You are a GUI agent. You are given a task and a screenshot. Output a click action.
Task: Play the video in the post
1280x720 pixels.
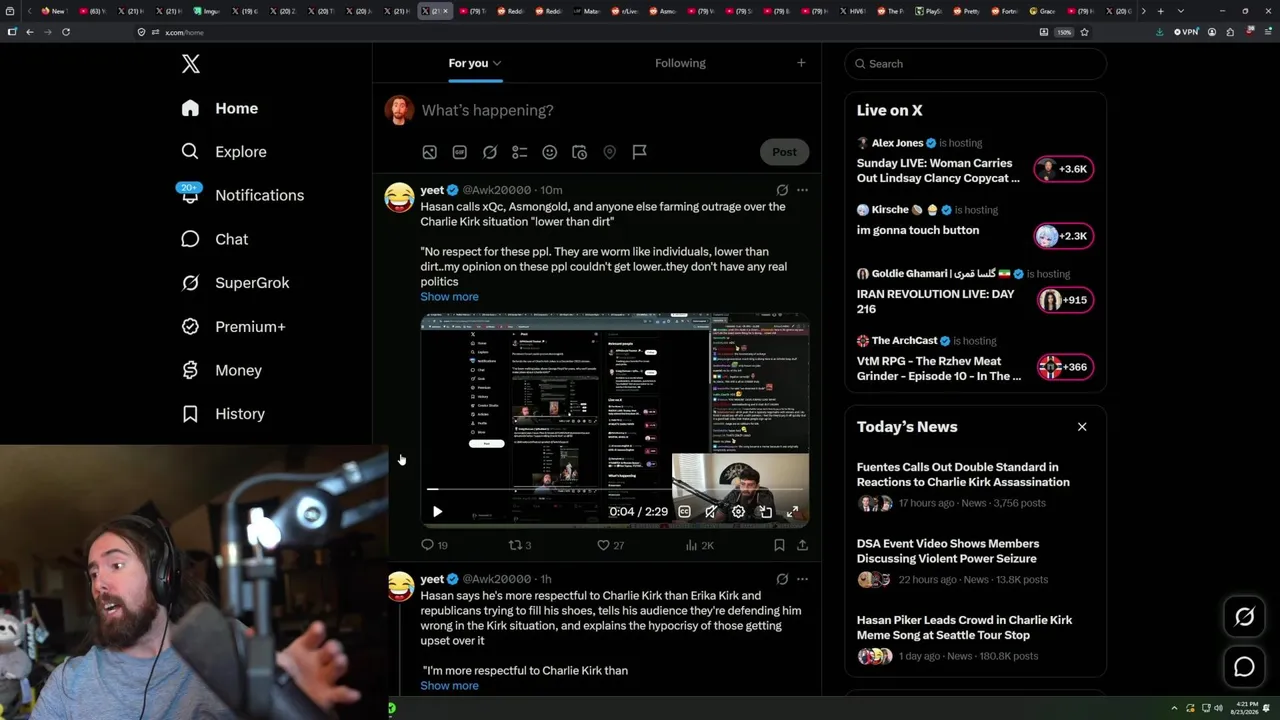click(x=437, y=511)
